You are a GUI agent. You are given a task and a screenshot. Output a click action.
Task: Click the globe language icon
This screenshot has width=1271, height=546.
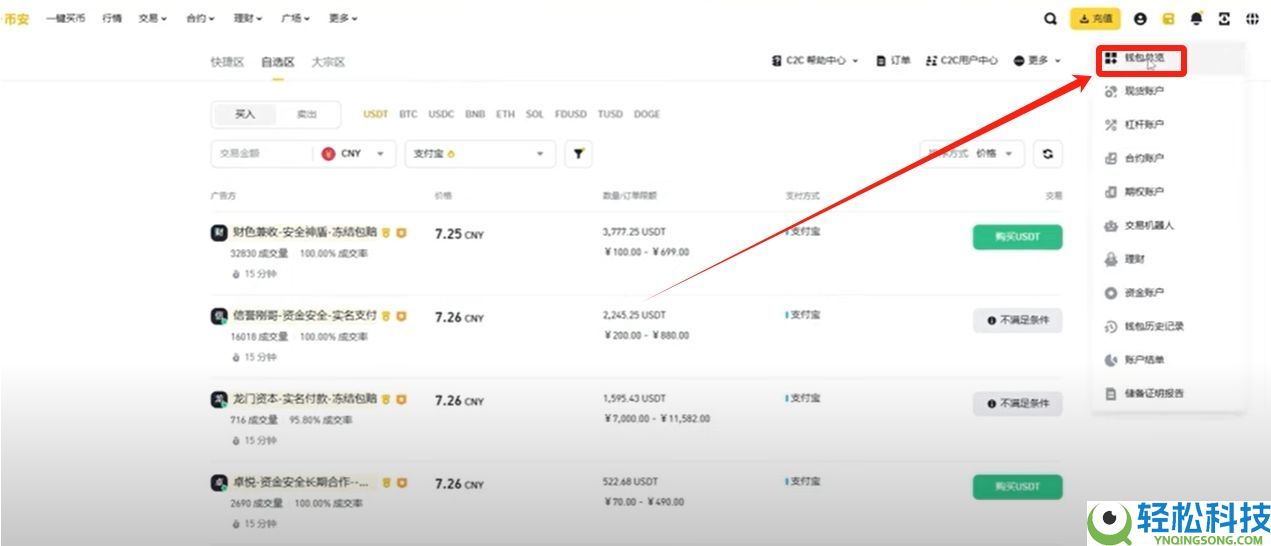tap(1252, 18)
